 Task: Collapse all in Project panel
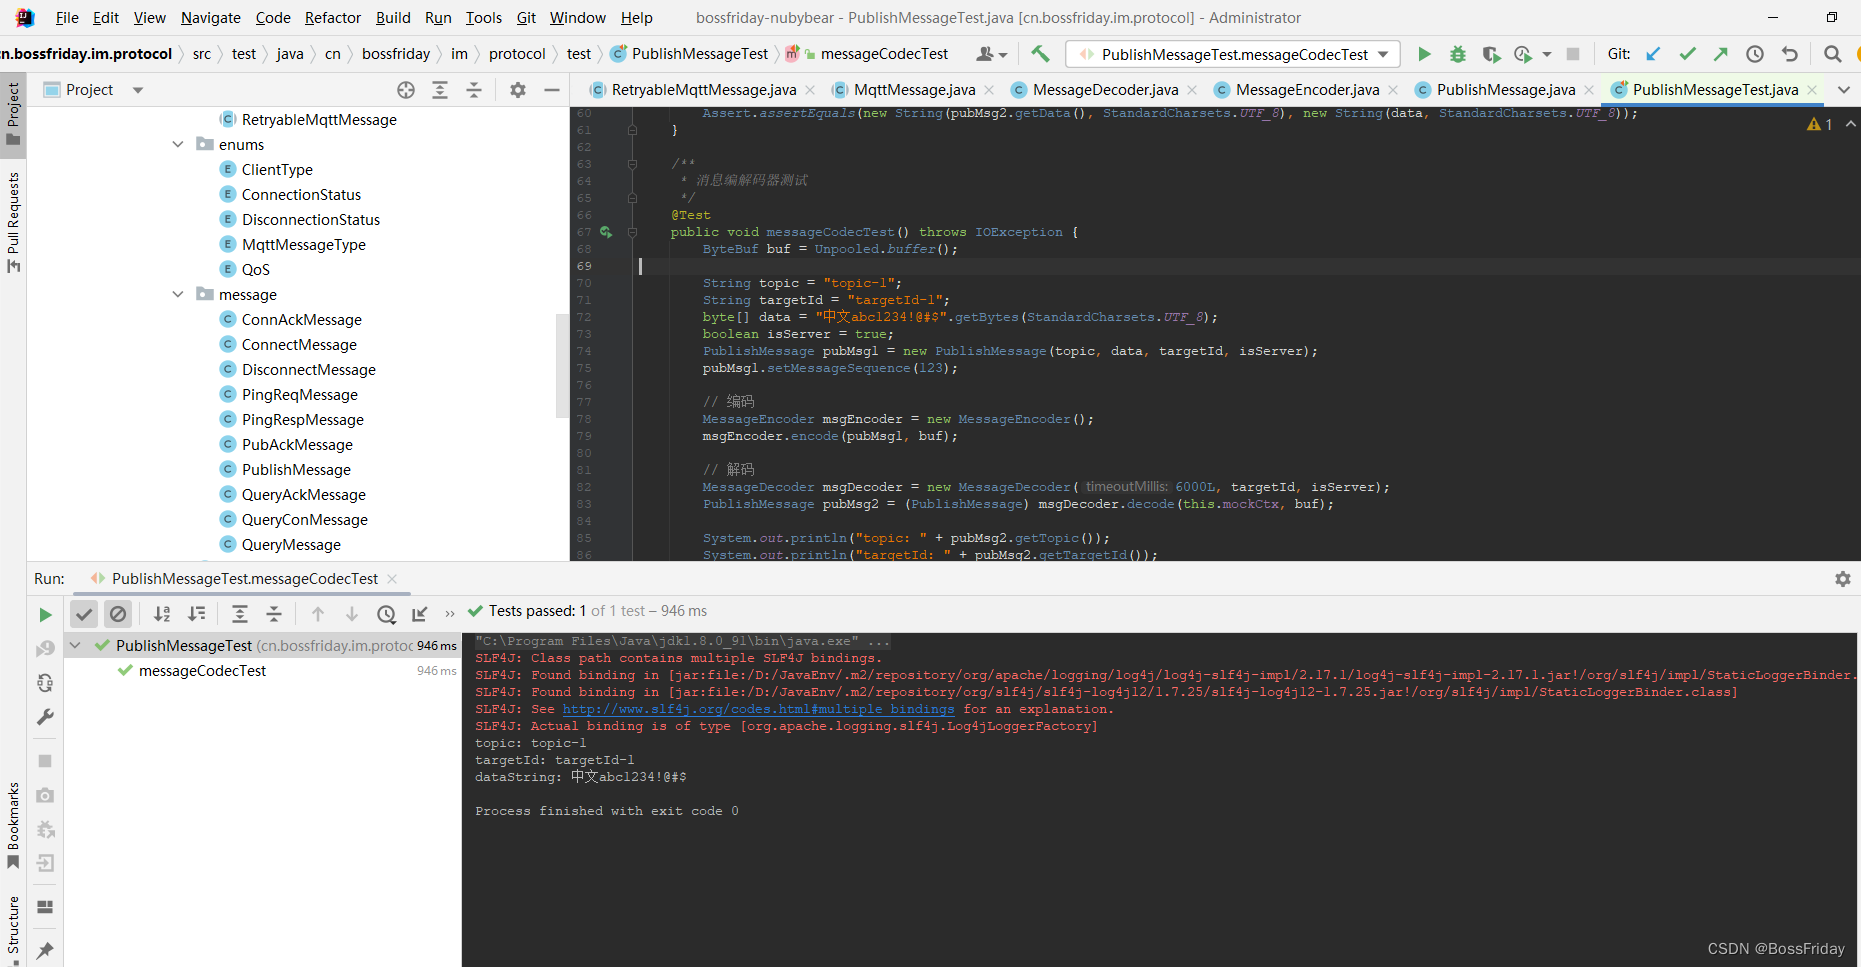[x=474, y=90]
